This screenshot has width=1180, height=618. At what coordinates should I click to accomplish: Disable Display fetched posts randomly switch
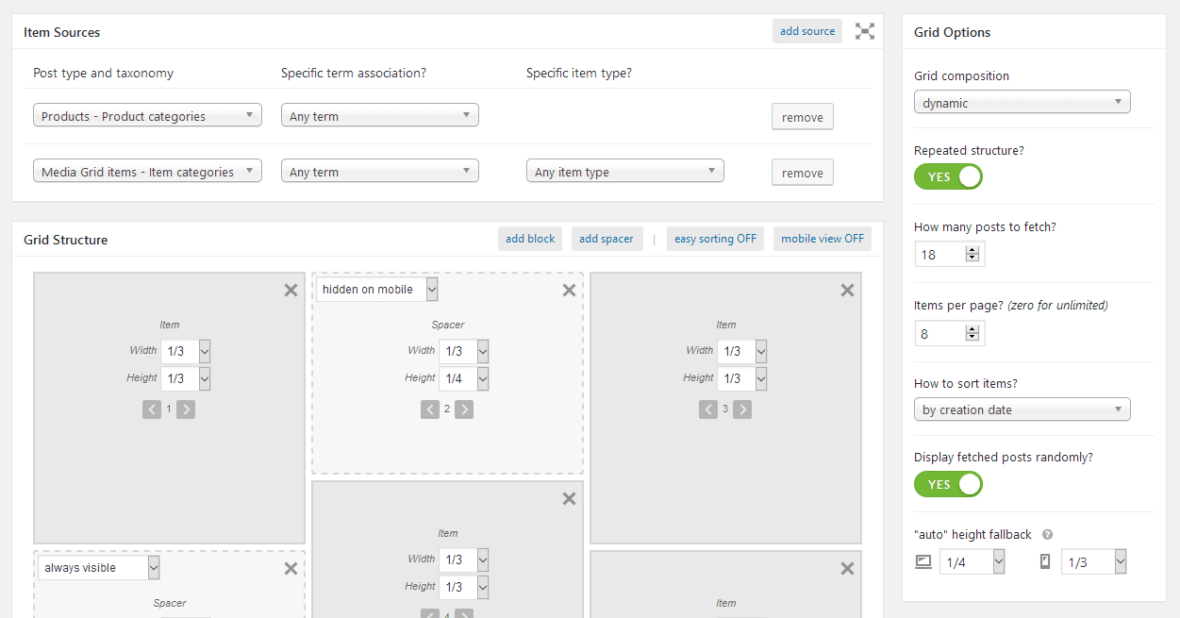tap(948, 484)
